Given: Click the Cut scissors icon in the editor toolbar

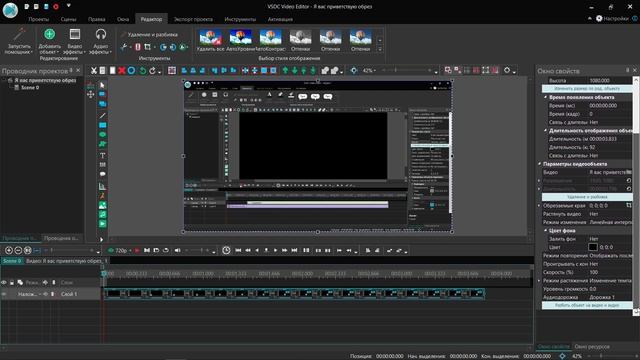Looking at the screenshot, I should point(93,71).
